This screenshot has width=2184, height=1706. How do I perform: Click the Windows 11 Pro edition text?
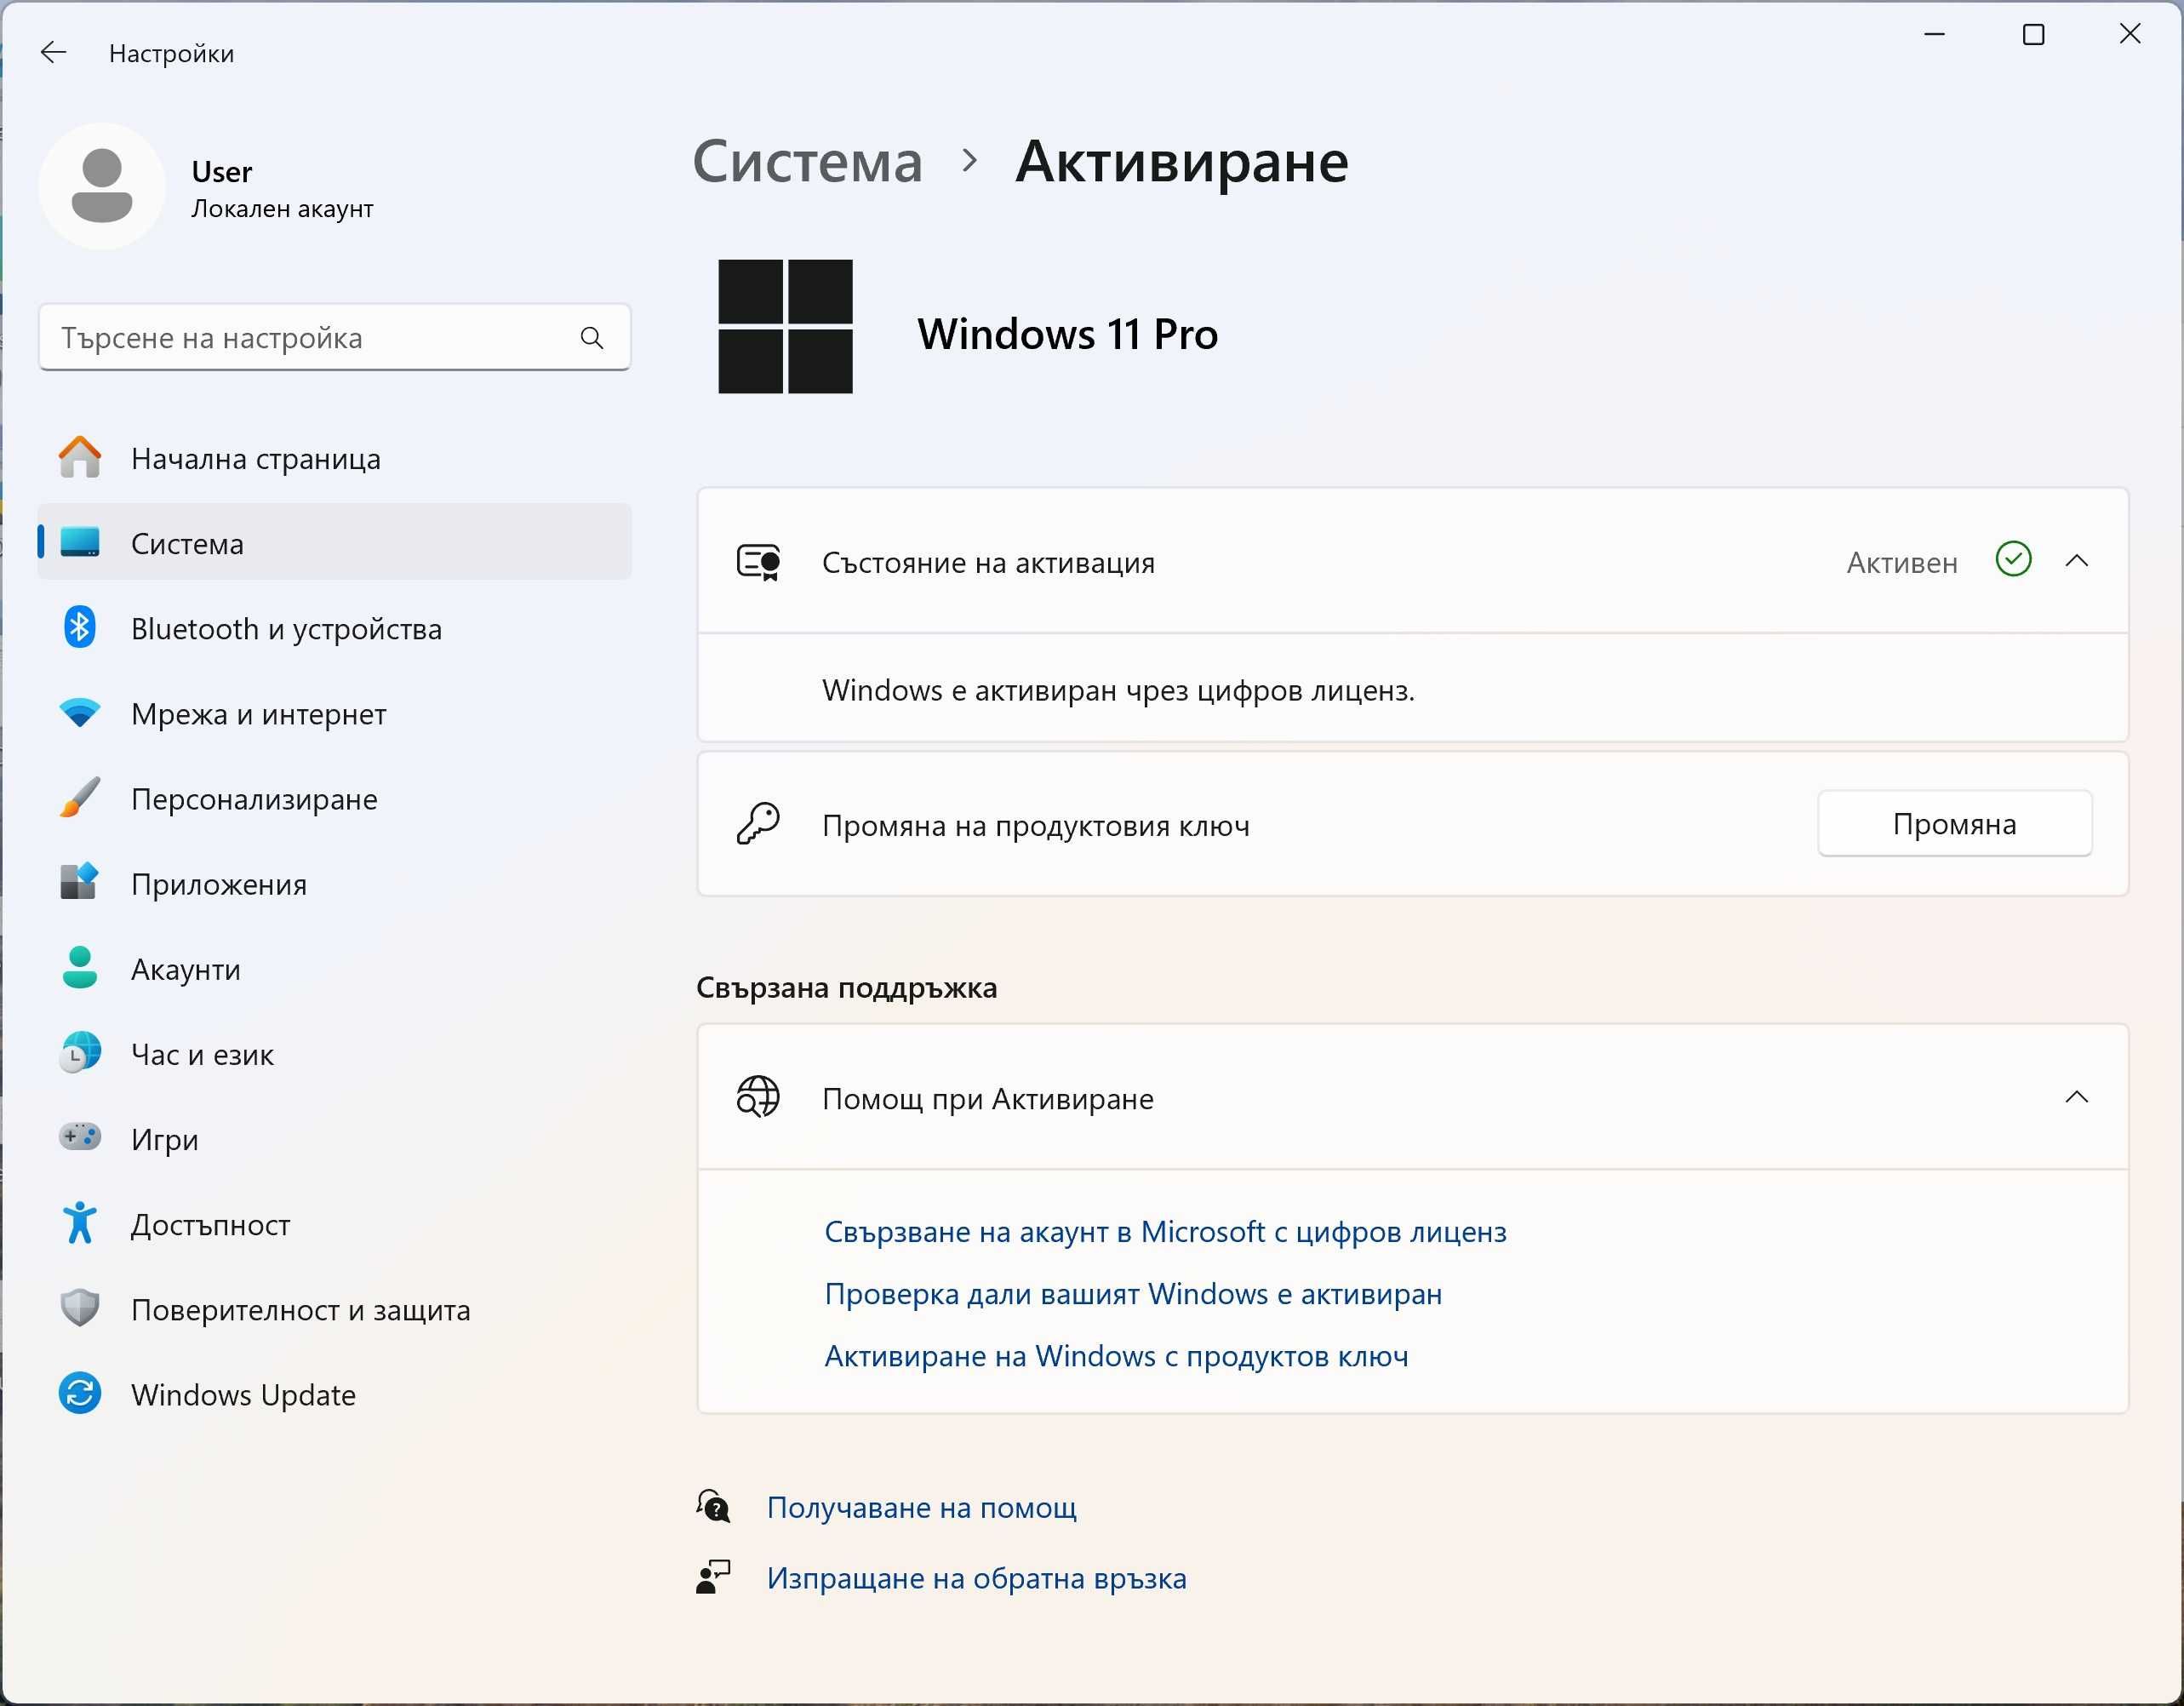click(1068, 334)
